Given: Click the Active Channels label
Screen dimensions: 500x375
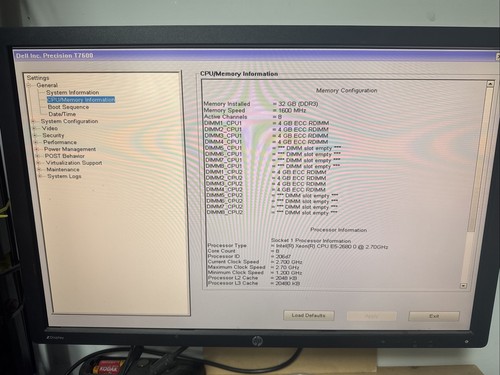Looking at the screenshot, I should tap(225, 117).
